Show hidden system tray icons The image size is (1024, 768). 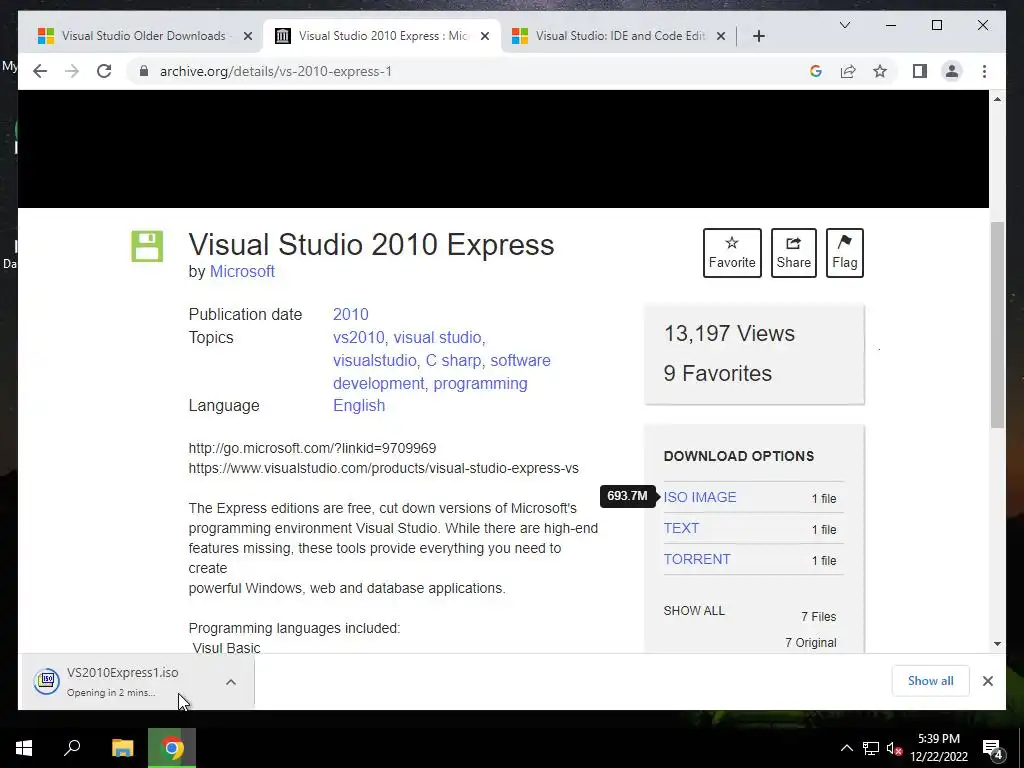click(846, 748)
